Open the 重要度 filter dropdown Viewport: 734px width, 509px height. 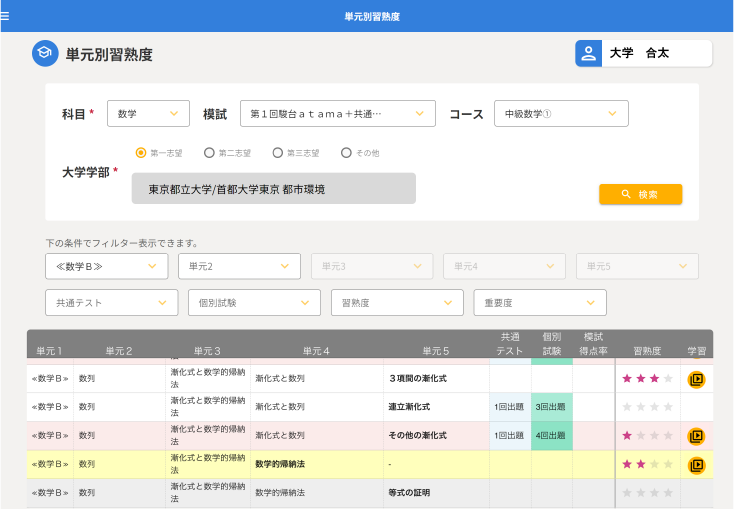click(540, 302)
